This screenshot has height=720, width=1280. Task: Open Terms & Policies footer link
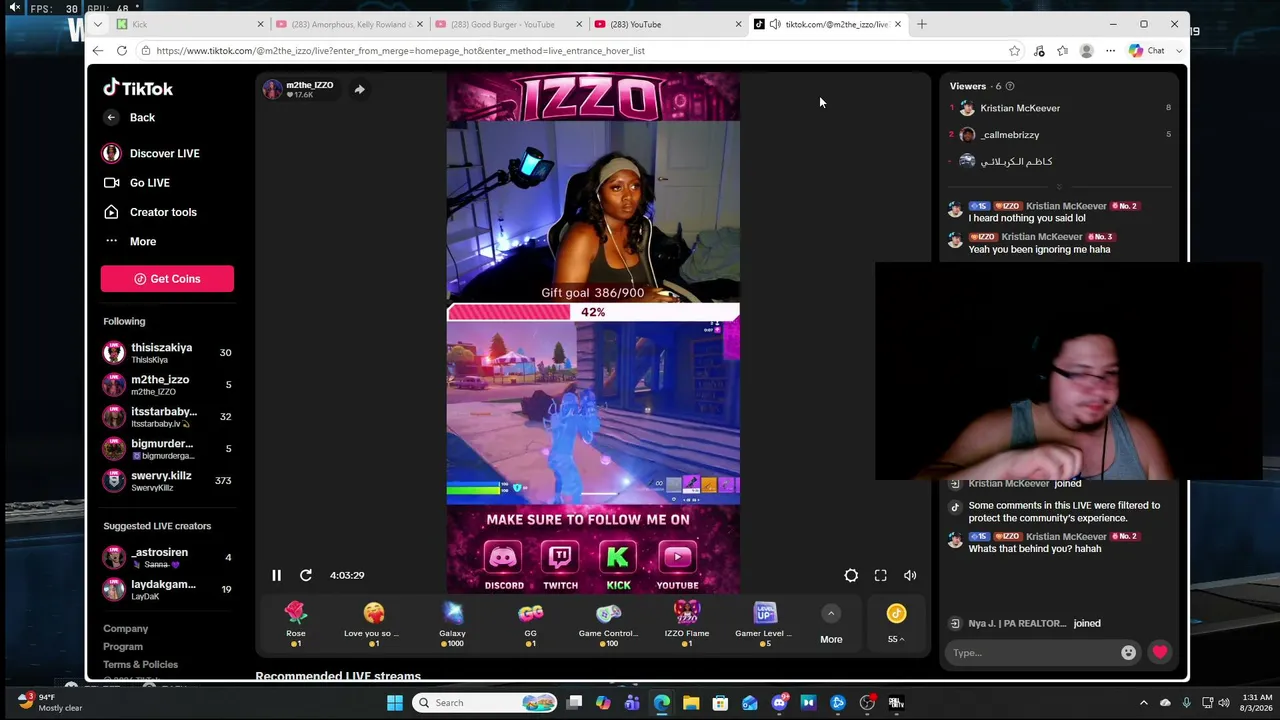click(x=140, y=665)
